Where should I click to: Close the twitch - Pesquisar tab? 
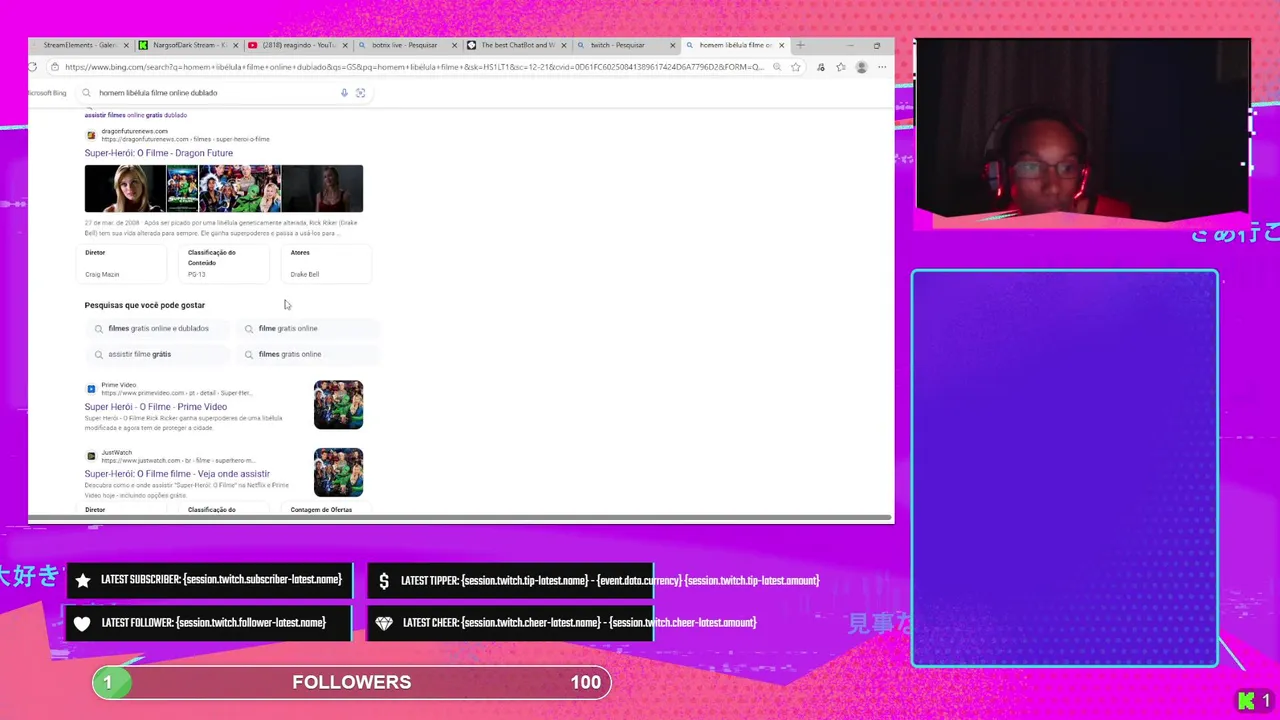point(673,45)
